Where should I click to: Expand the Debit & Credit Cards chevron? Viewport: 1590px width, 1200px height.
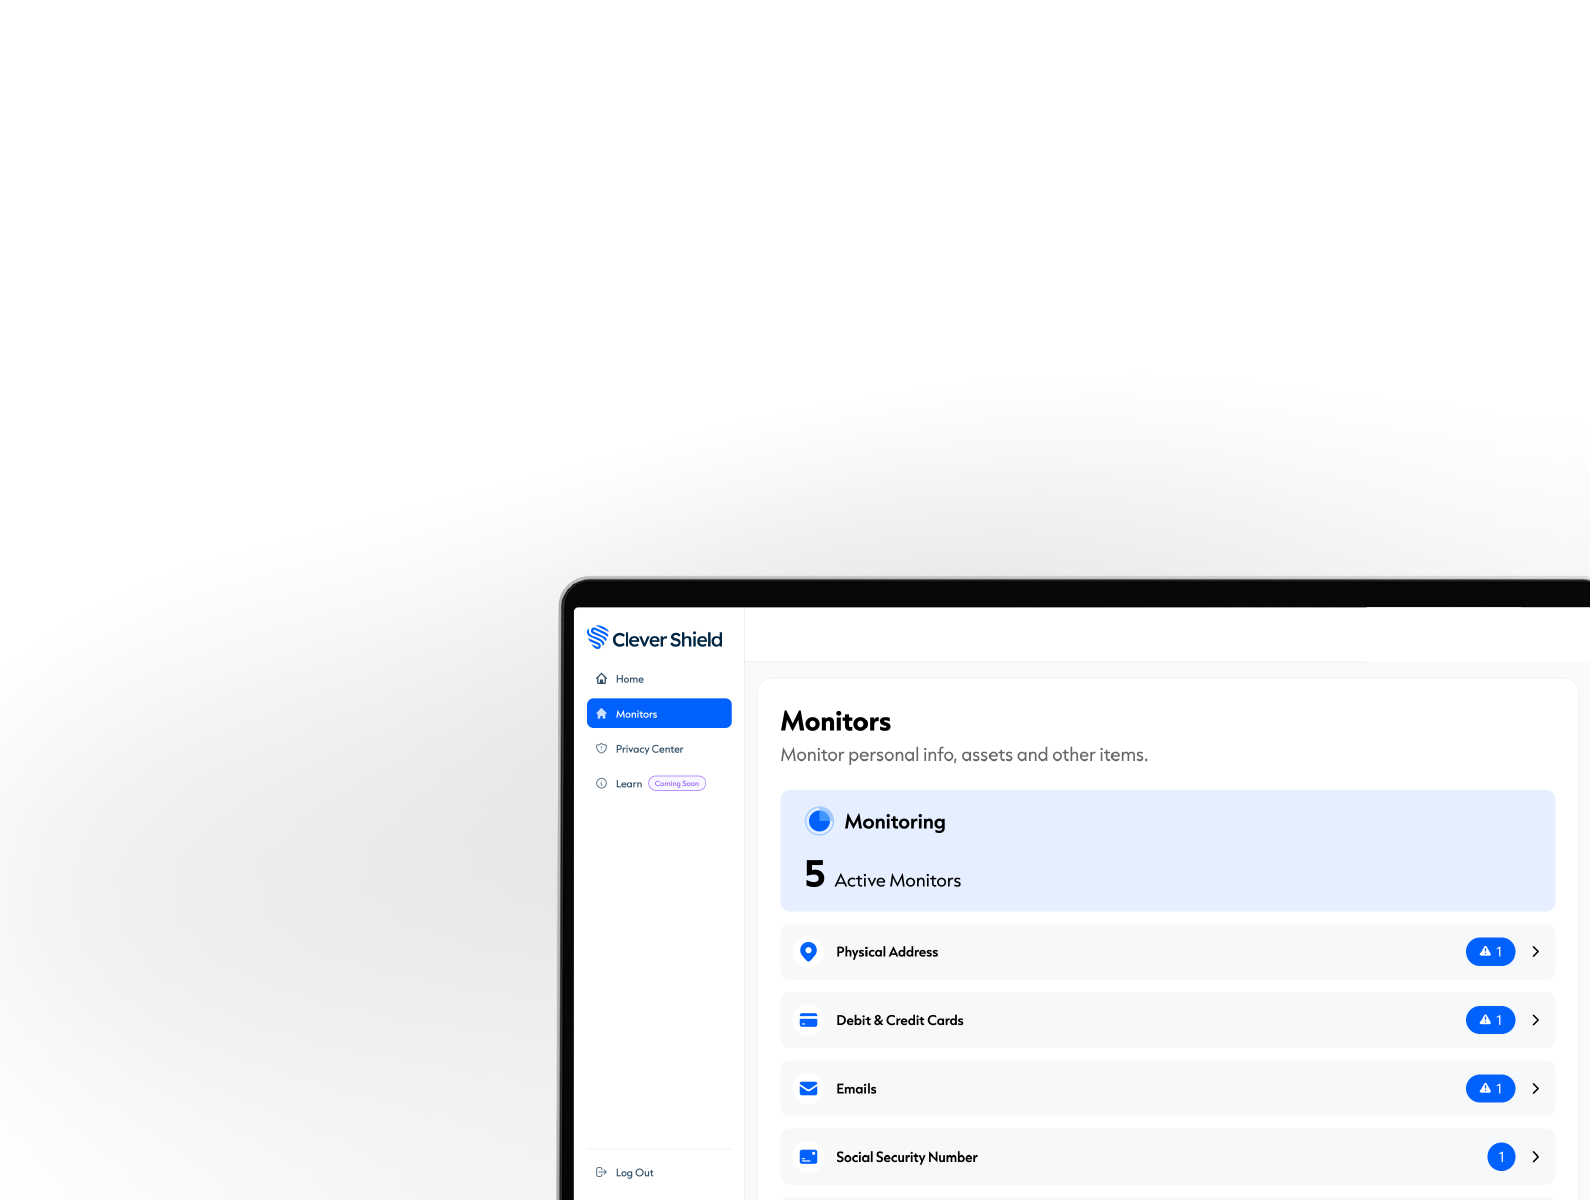point(1535,1020)
